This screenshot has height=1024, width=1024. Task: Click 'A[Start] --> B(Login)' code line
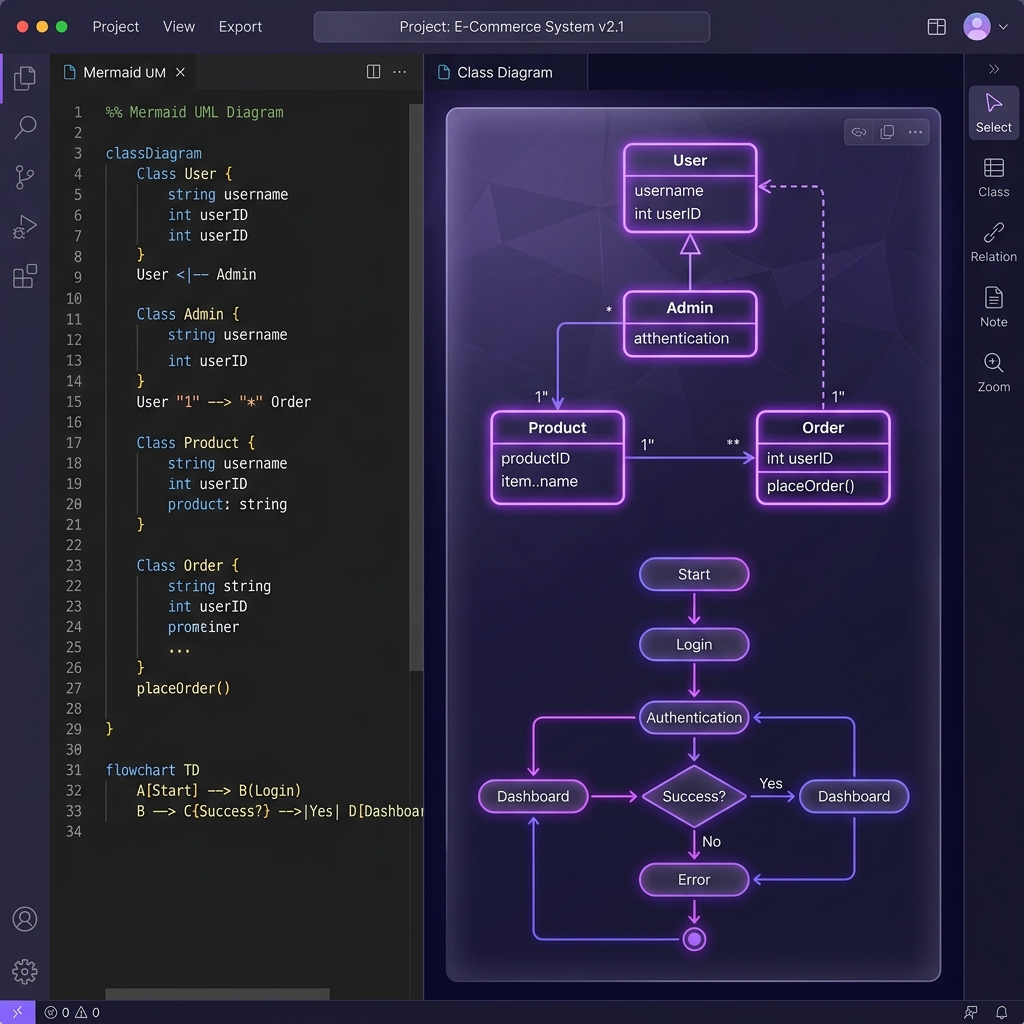tap(218, 791)
